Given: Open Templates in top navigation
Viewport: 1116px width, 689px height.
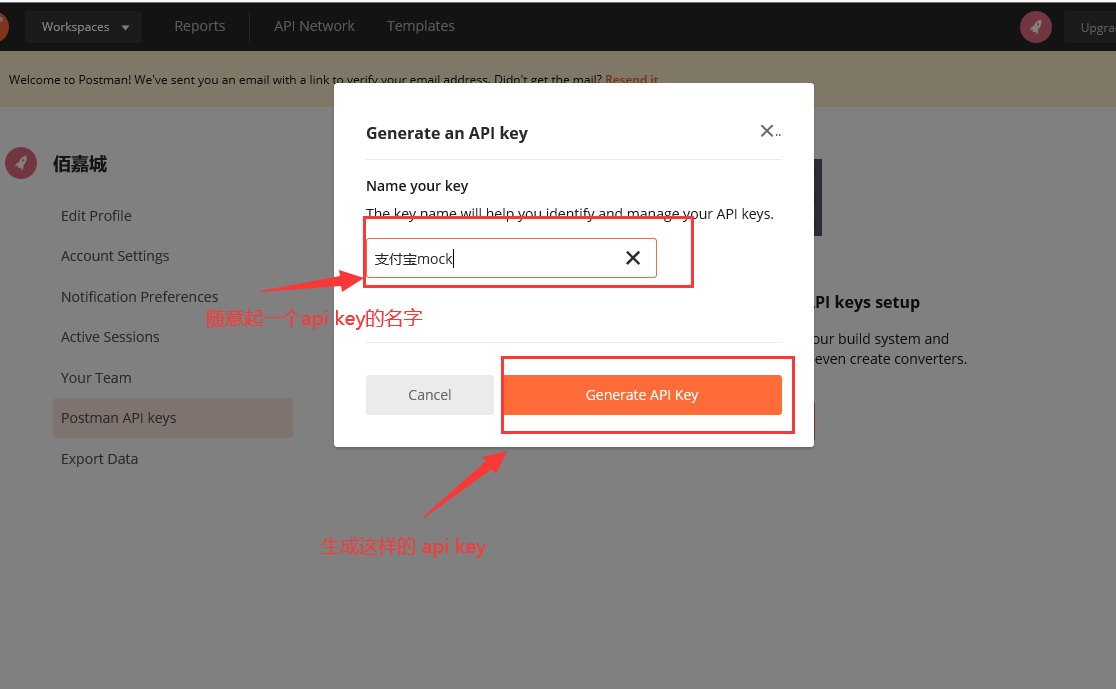Looking at the screenshot, I should click(421, 26).
